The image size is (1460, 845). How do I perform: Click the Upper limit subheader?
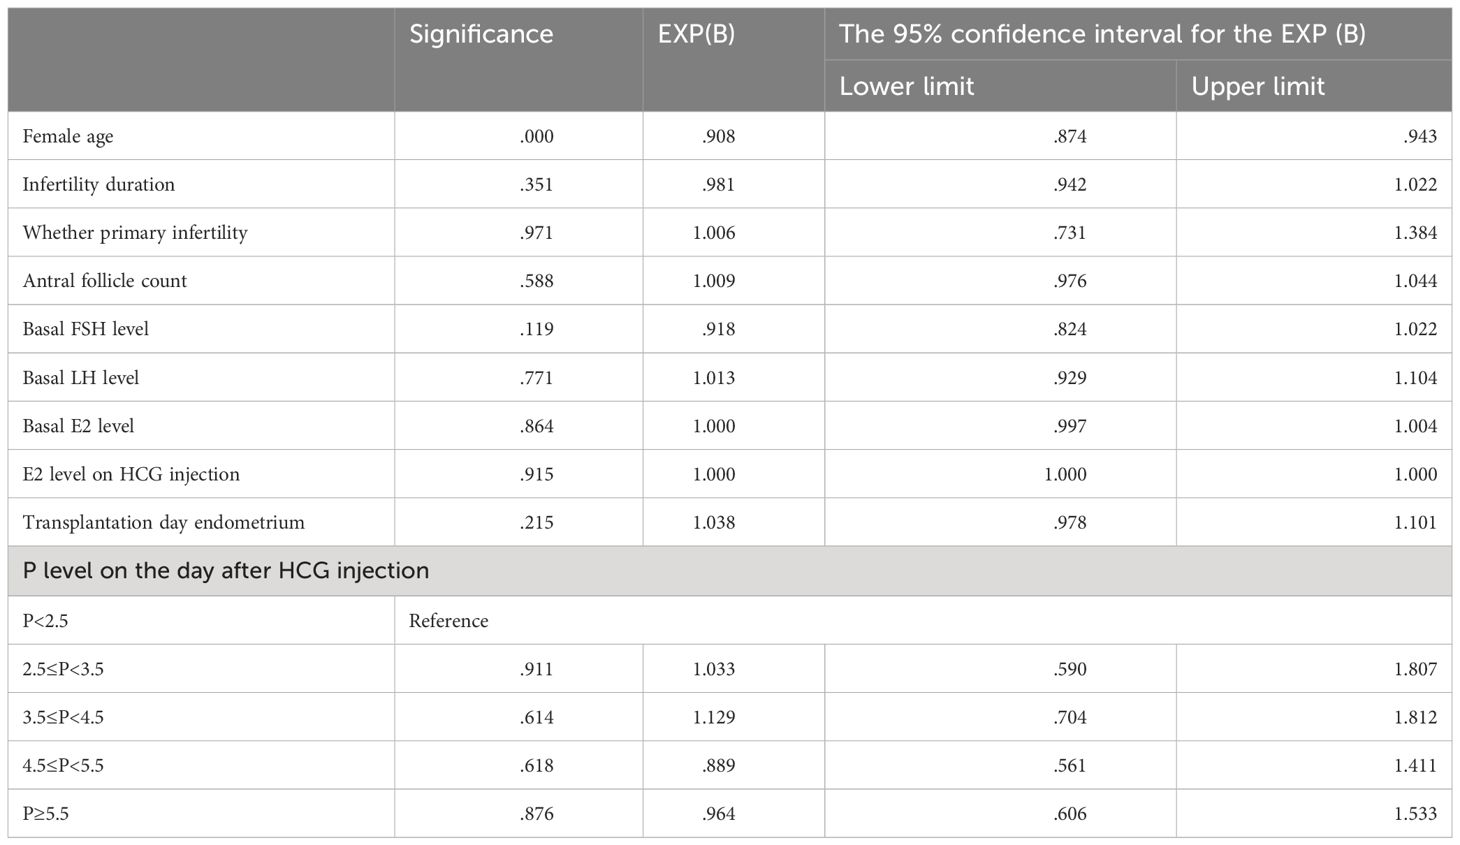click(1257, 86)
